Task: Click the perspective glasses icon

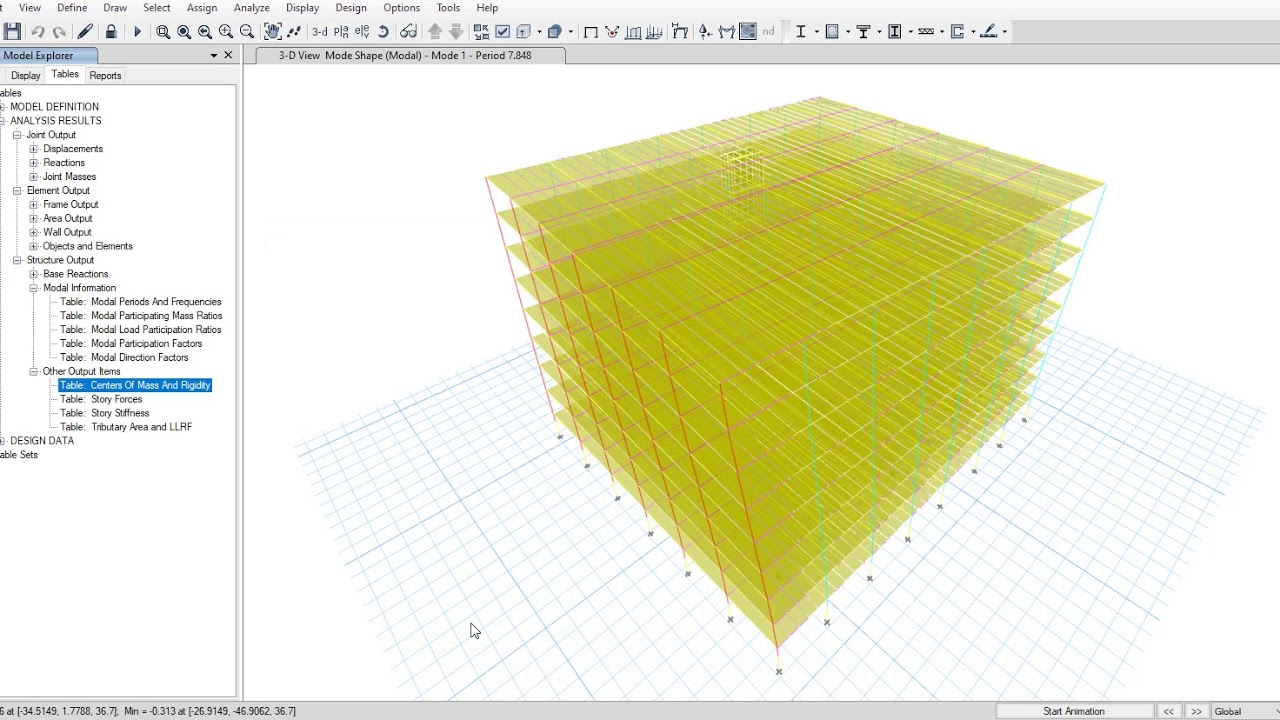Action: pyautogui.click(x=408, y=32)
